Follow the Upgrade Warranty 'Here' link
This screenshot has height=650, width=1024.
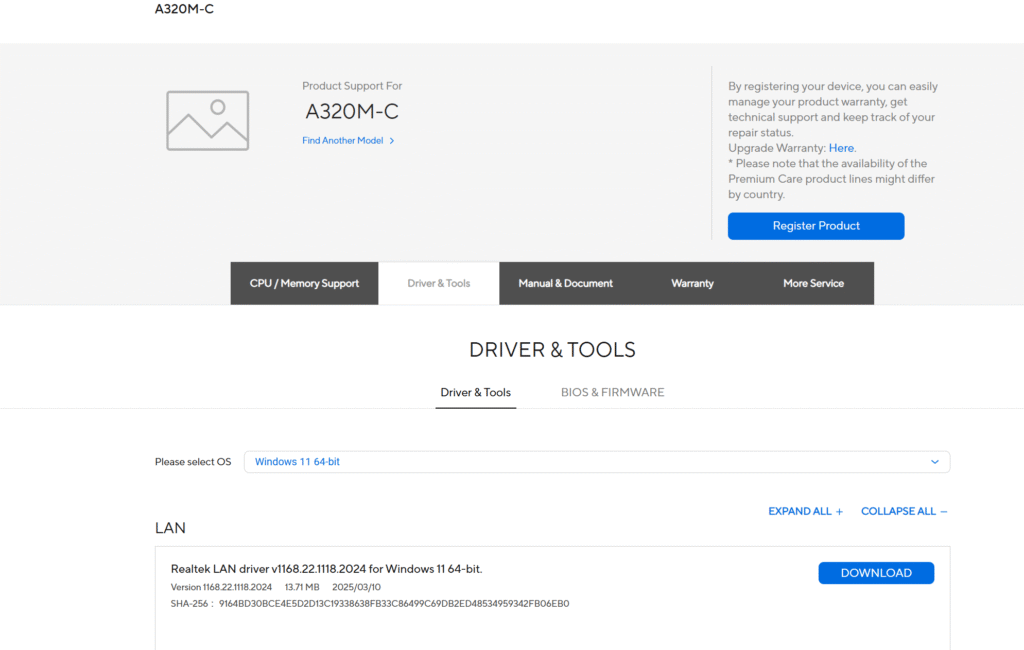tap(841, 148)
